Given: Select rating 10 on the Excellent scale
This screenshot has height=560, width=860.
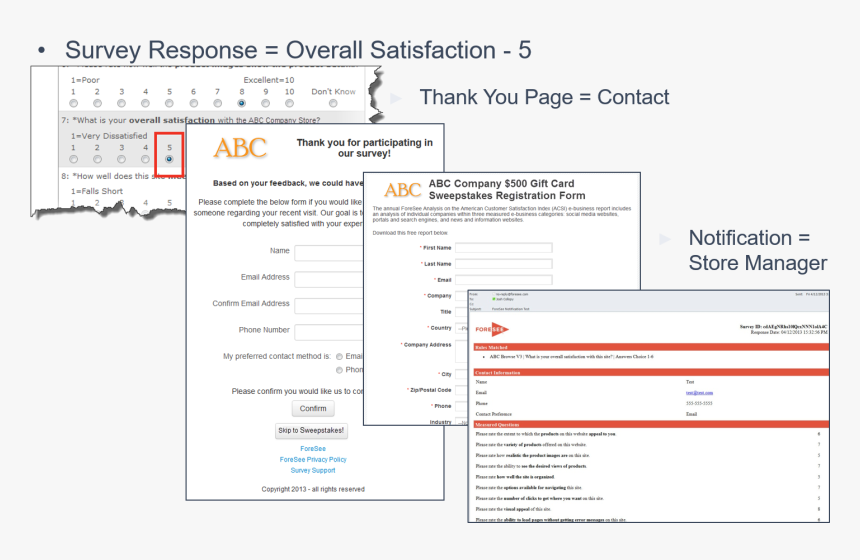Looking at the screenshot, I should tap(289, 103).
